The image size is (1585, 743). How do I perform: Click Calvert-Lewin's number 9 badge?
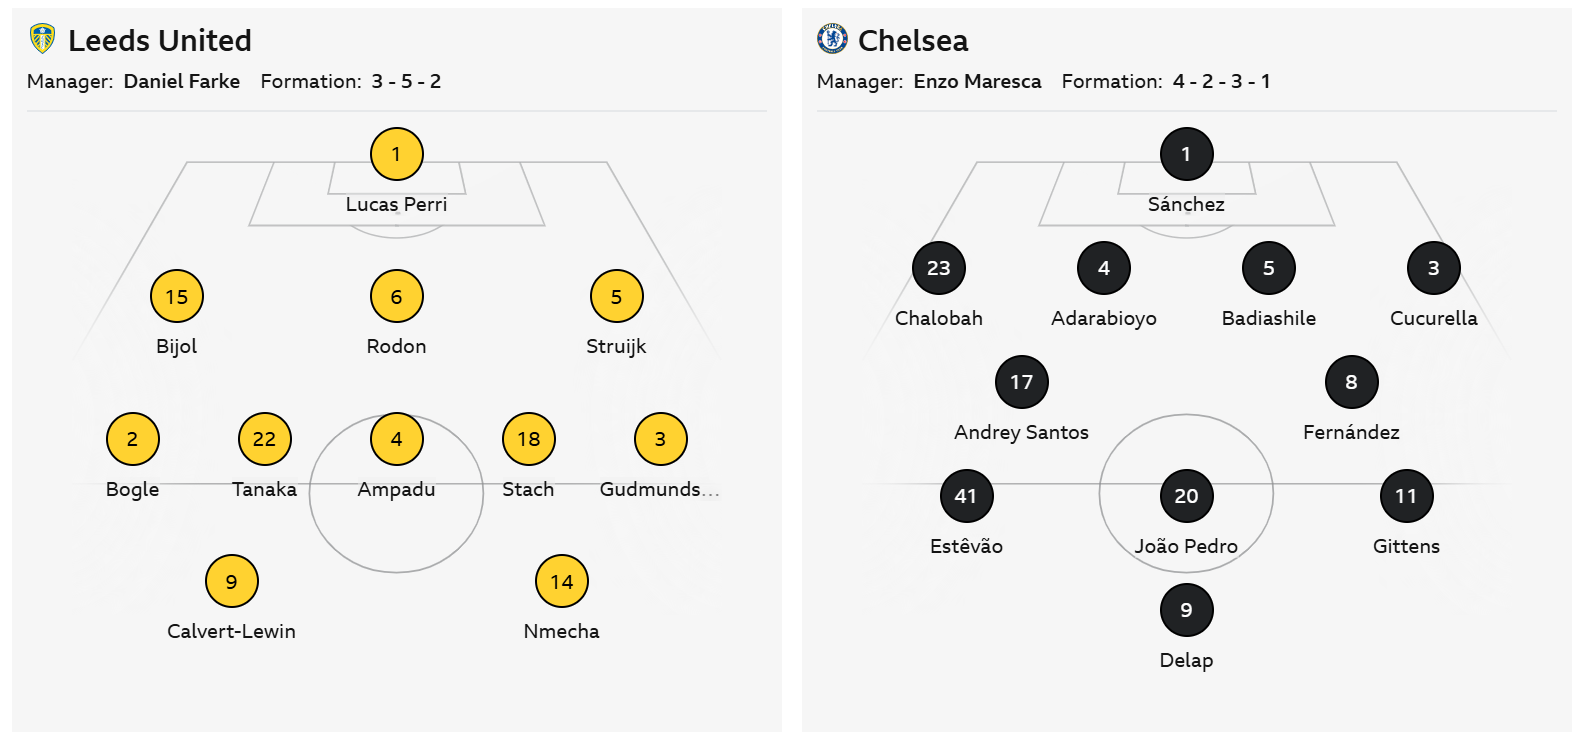(x=232, y=581)
